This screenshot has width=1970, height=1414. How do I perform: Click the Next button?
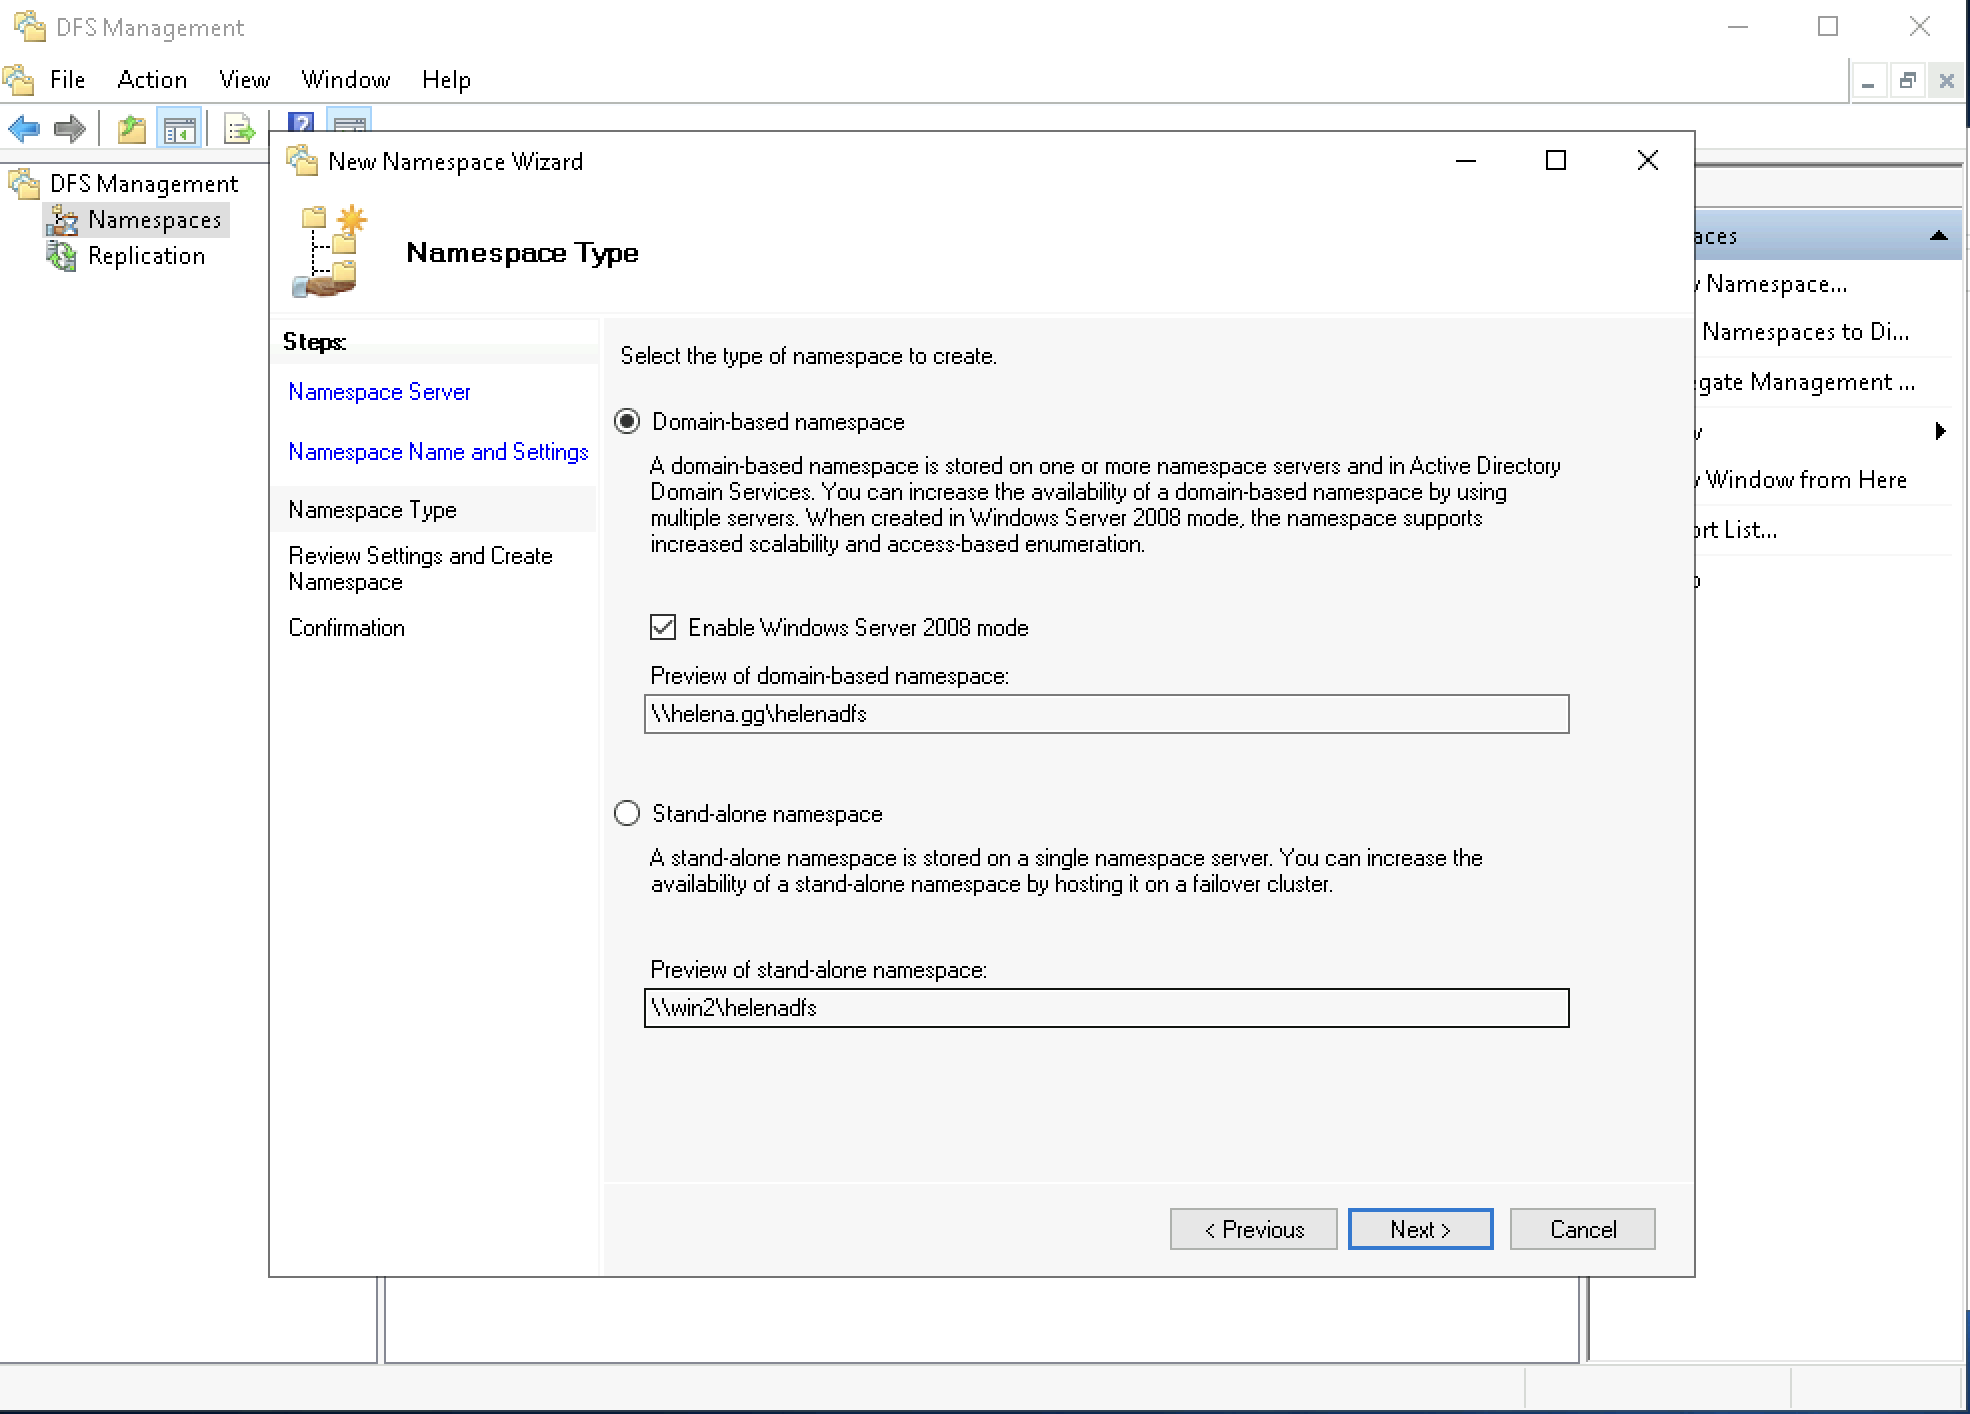[x=1420, y=1229]
